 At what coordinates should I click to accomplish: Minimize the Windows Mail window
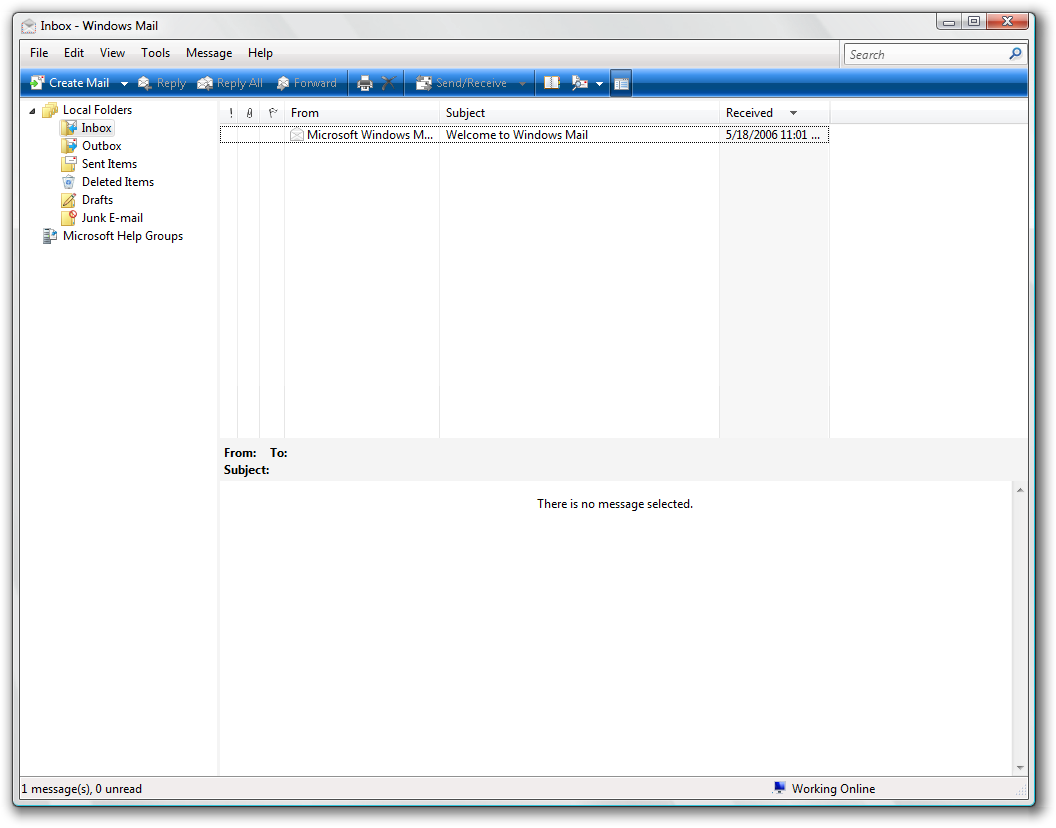coord(949,22)
